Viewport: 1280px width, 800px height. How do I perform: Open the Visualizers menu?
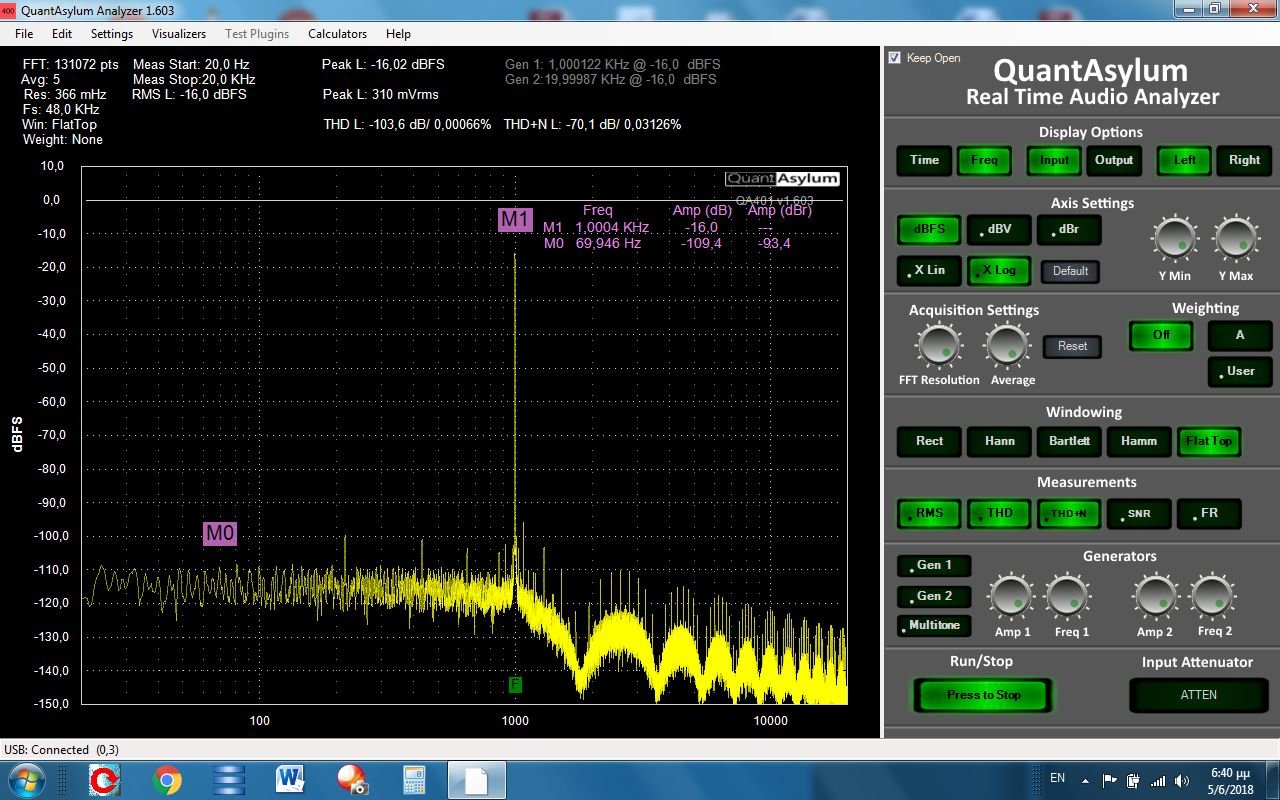pyautogui.click(x=179, y=34)
